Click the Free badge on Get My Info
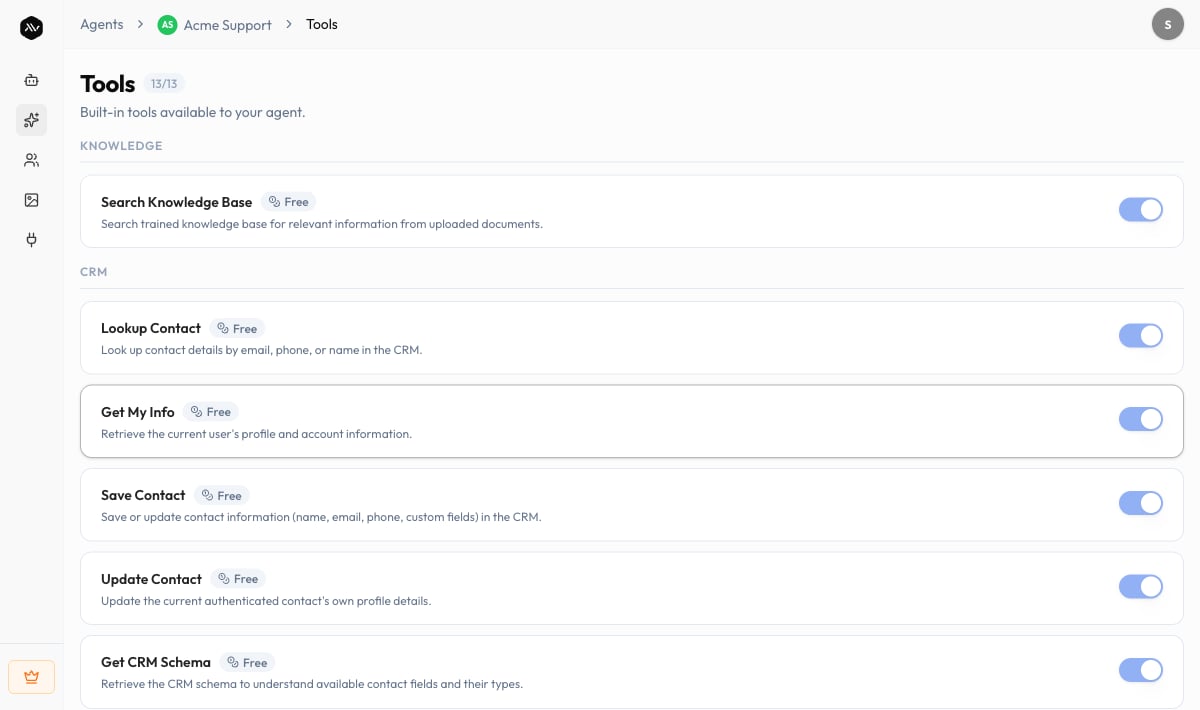The width and height of the screenshot is (1200, 710). pos(211,412)
